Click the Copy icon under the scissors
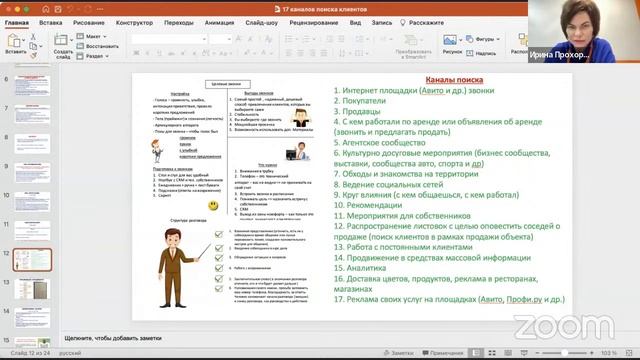640x360 pixels. 33,46
